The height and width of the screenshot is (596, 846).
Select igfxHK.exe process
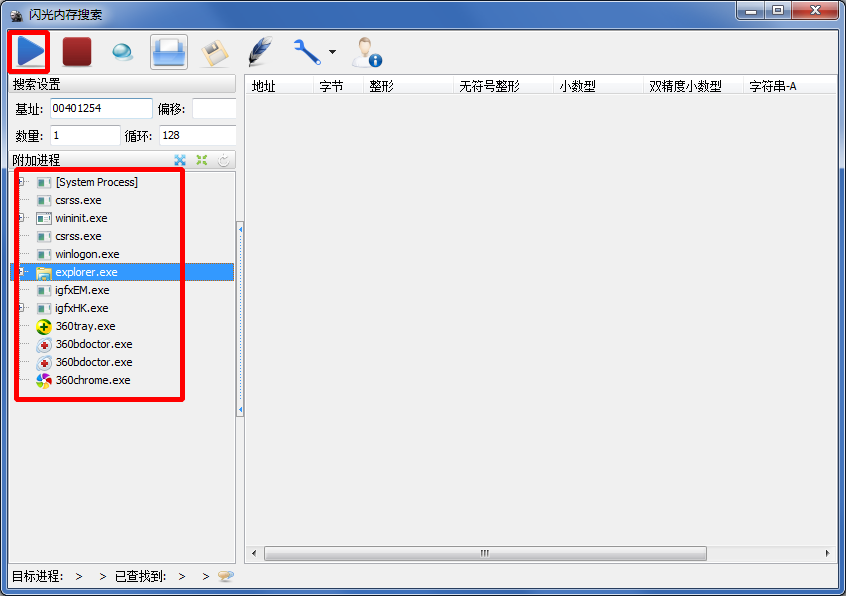[x=81, y=309]
